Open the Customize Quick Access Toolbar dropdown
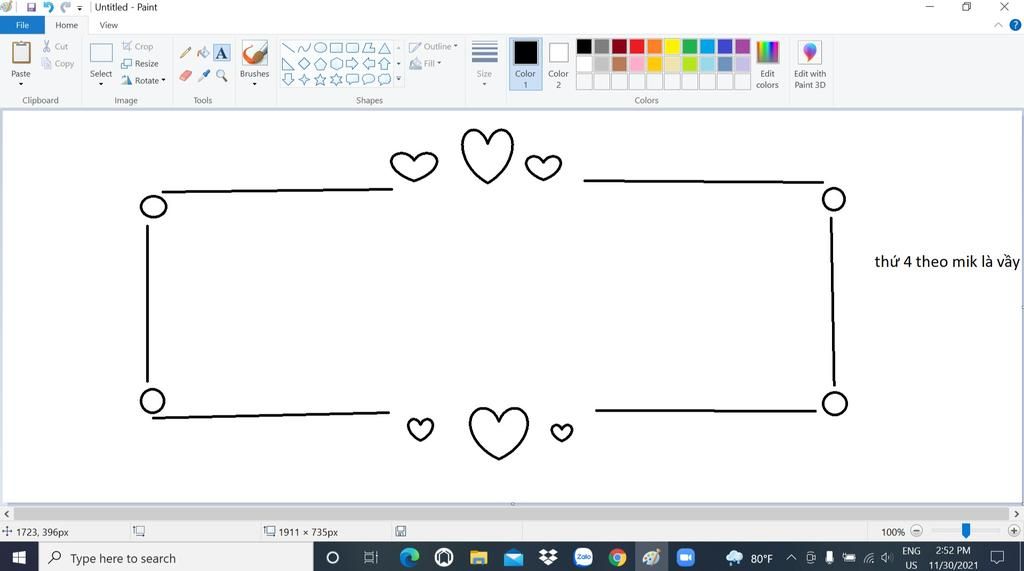This screenshot has width=1024, height=571. (x=80, y=8)
